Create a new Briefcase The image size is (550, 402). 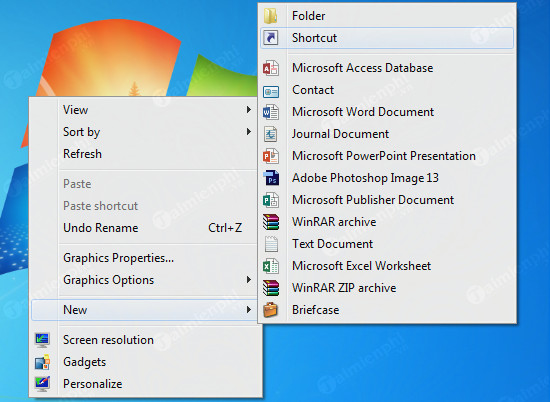[387, 310]
